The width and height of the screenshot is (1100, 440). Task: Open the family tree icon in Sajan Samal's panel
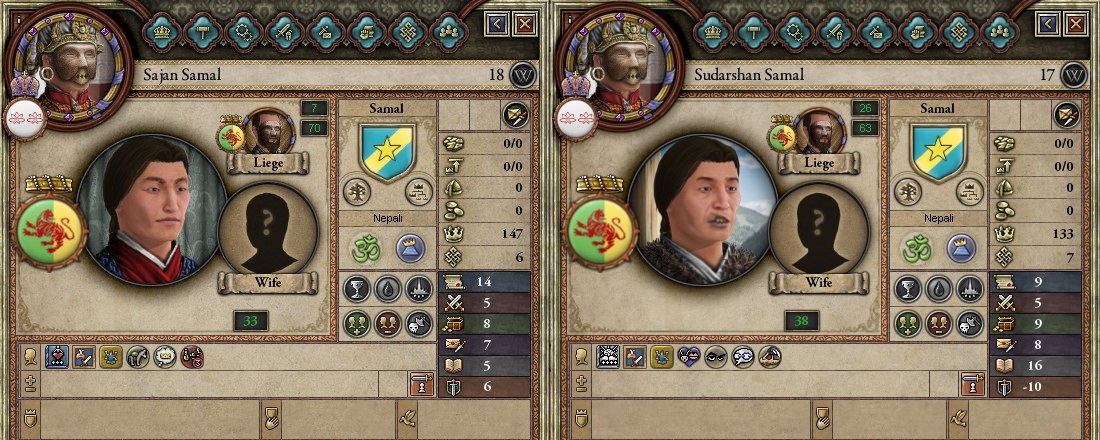coord(357,191)
